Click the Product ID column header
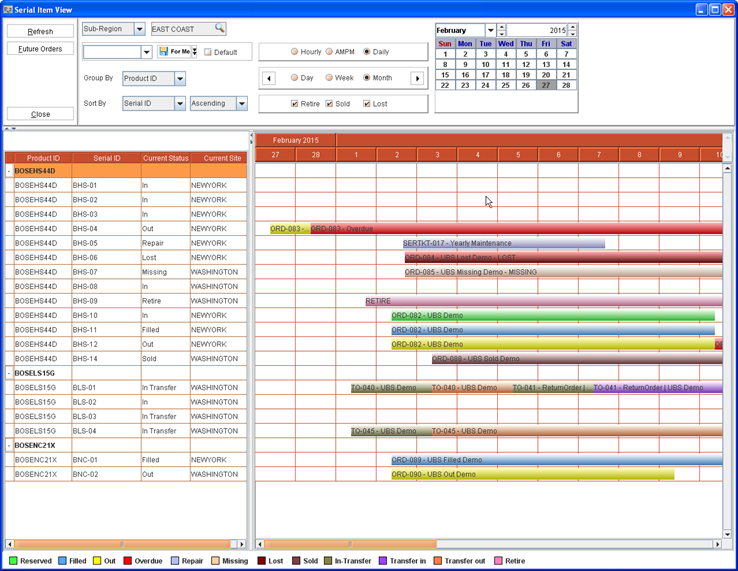The image size is (738, 571). tap(43, 158)
